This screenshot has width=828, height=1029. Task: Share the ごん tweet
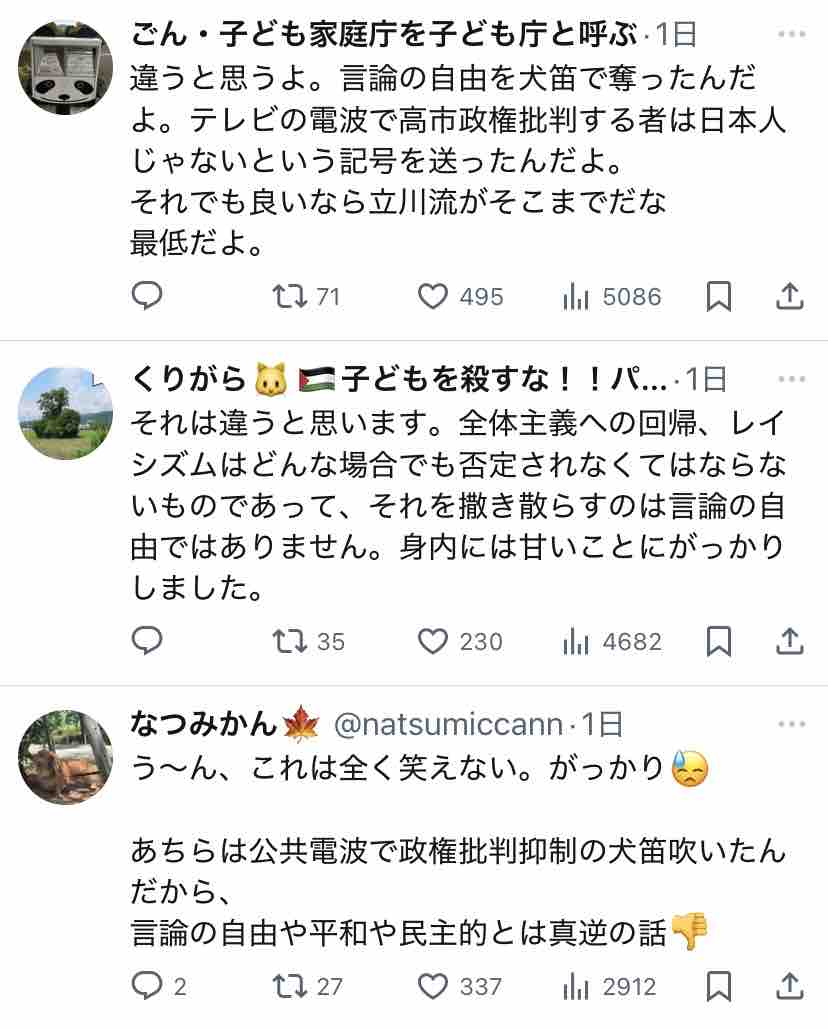coord(790,297)
